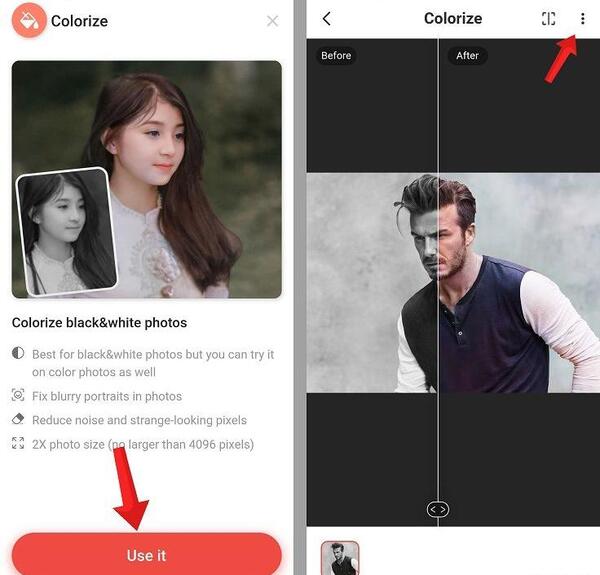
Task: Click the half-circle black&white feature icon
Action: (x=18, y=353)
